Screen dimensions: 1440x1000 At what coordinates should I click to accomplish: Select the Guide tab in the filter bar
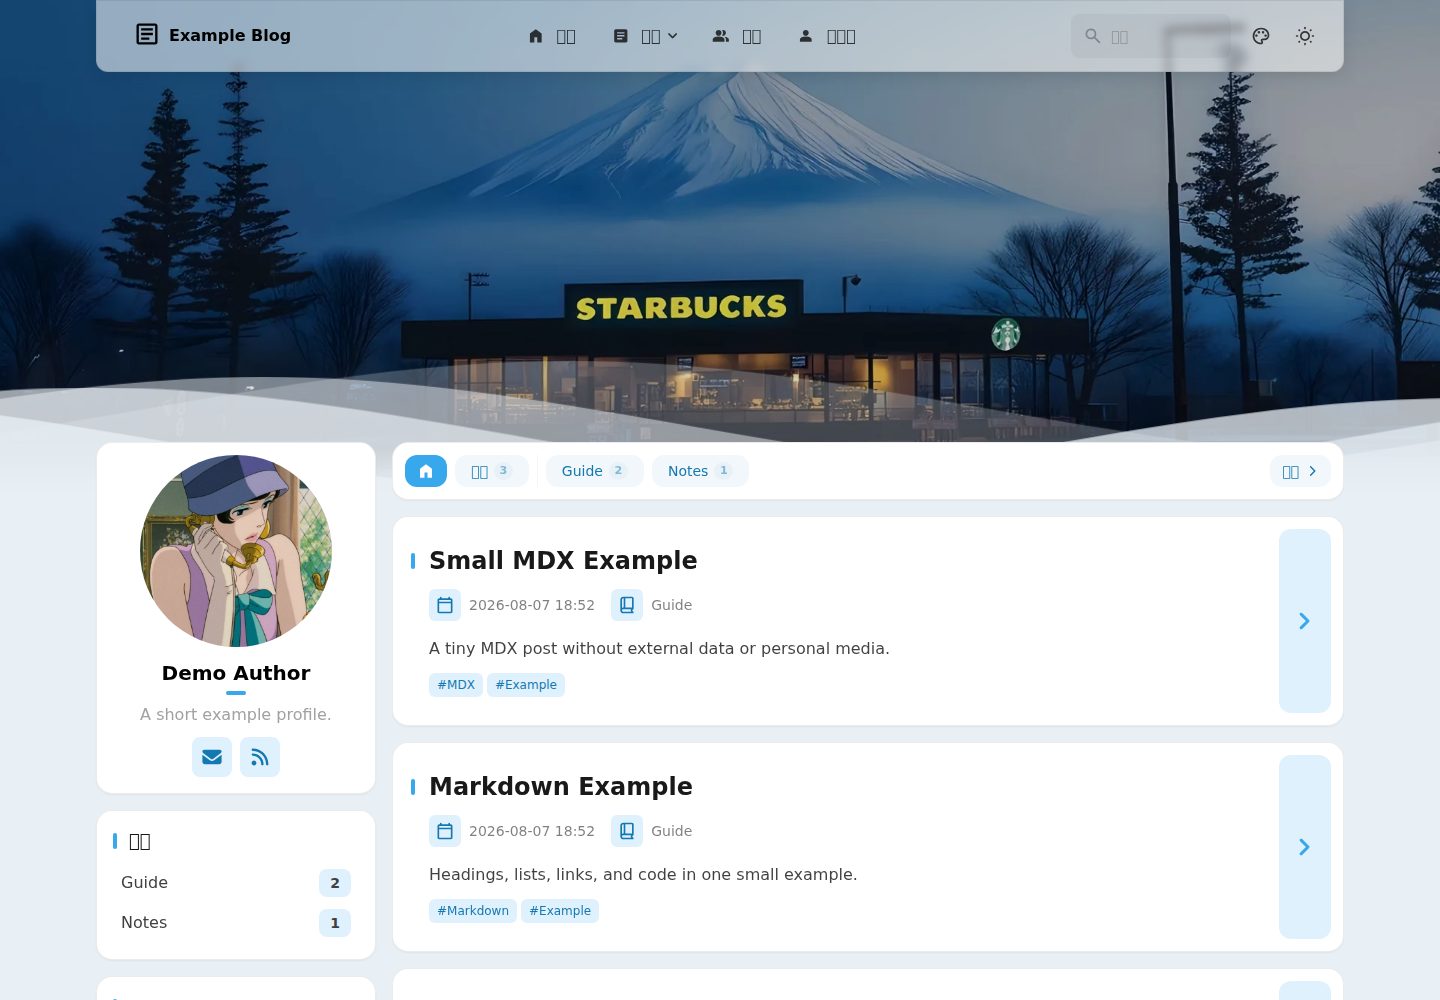595,471
